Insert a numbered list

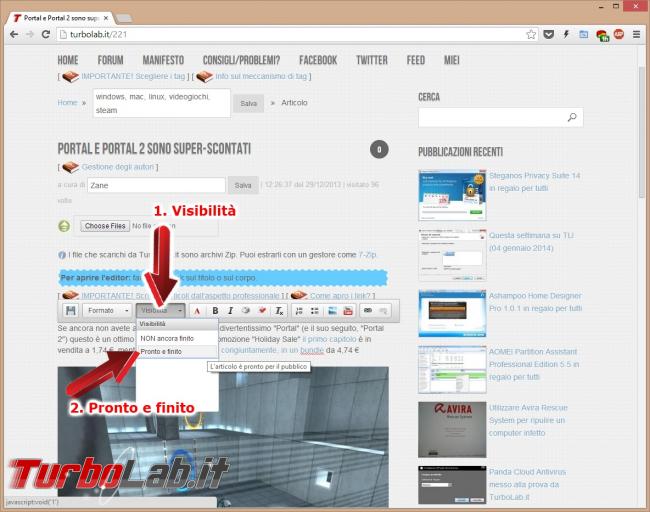click(299, 311)
